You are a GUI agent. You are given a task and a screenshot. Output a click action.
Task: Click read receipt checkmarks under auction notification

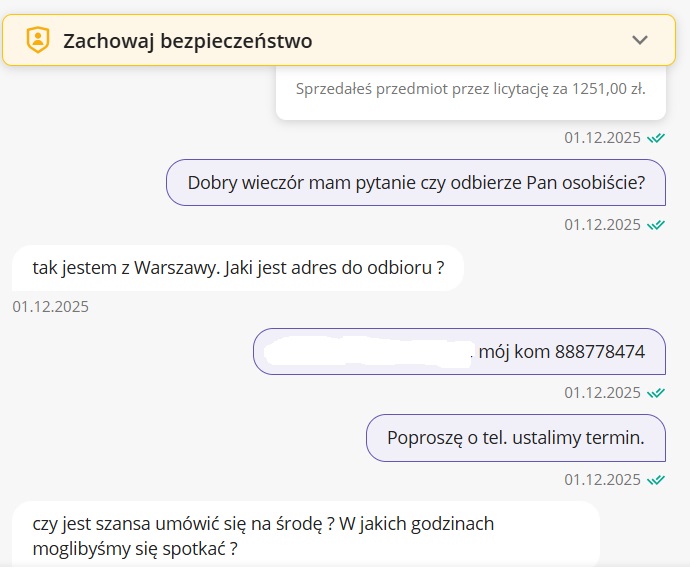(656, 138)
